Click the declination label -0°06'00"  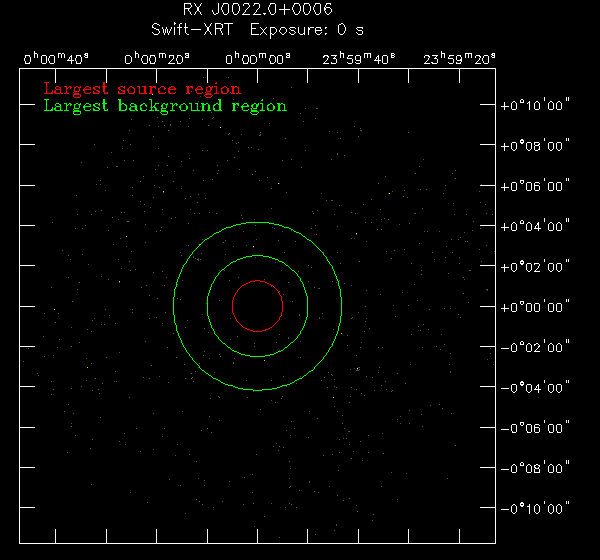click(535, 428)
